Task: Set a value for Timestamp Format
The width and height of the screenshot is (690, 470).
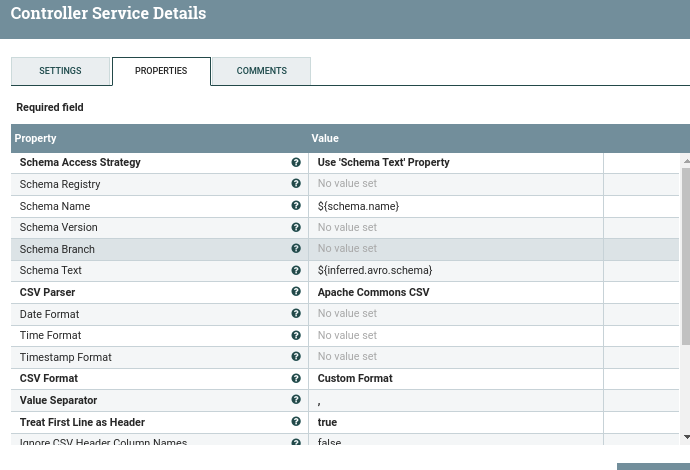Action: coord(455,357)
